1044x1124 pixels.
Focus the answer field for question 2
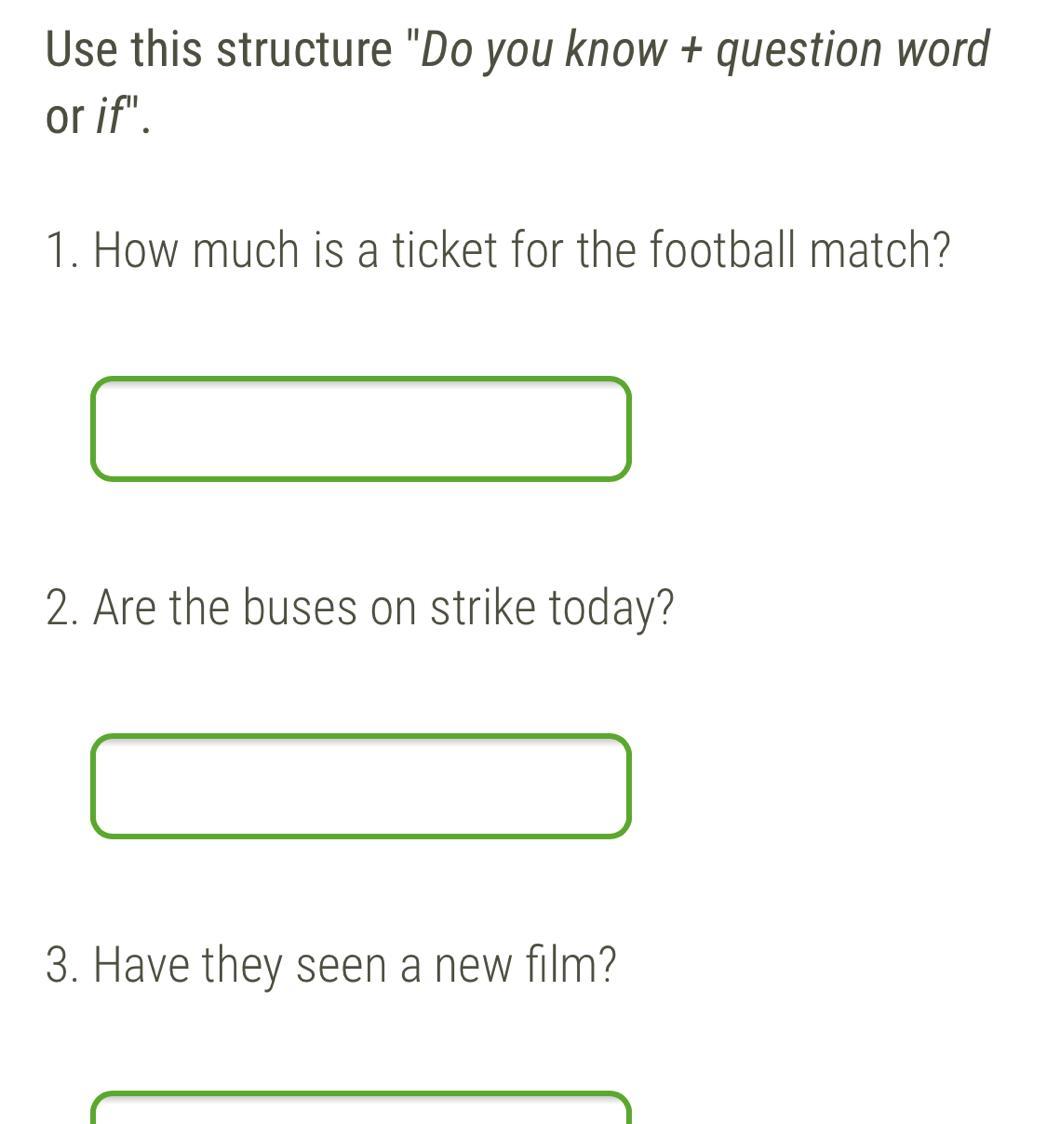coord(361,786)
